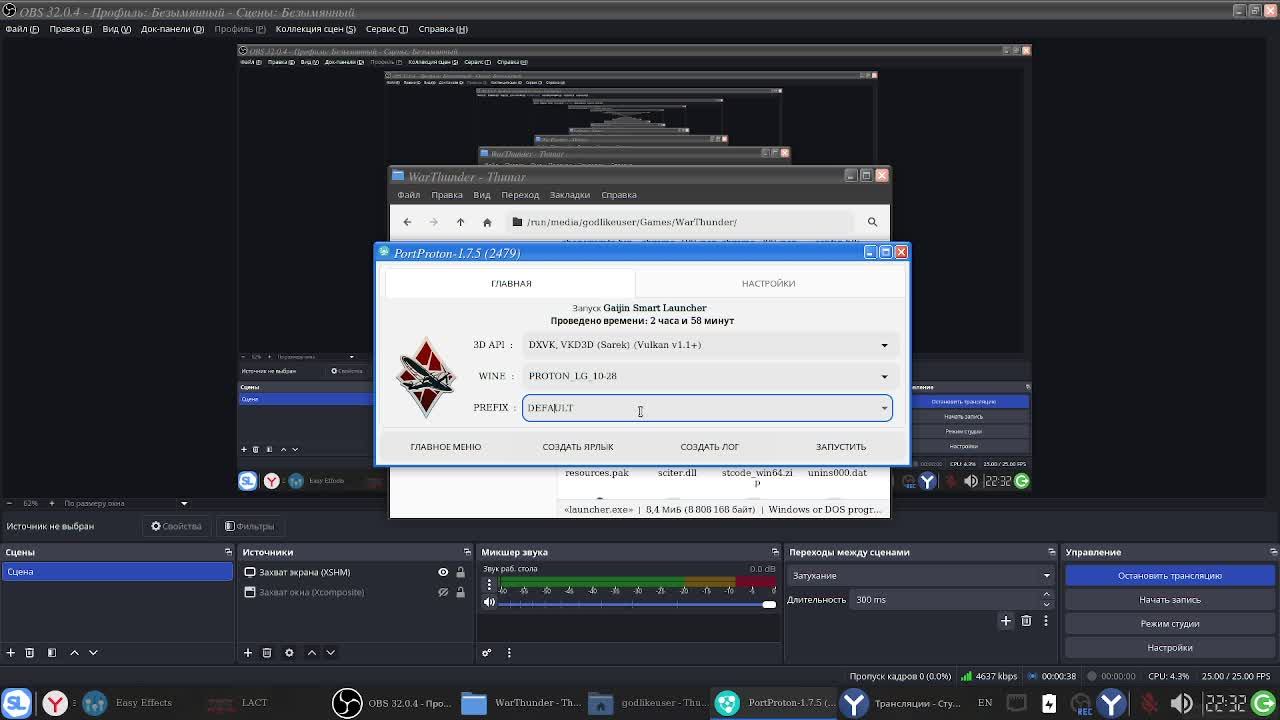Undock the Сцены panel
1280x720 pixels.
pos(228,552)
